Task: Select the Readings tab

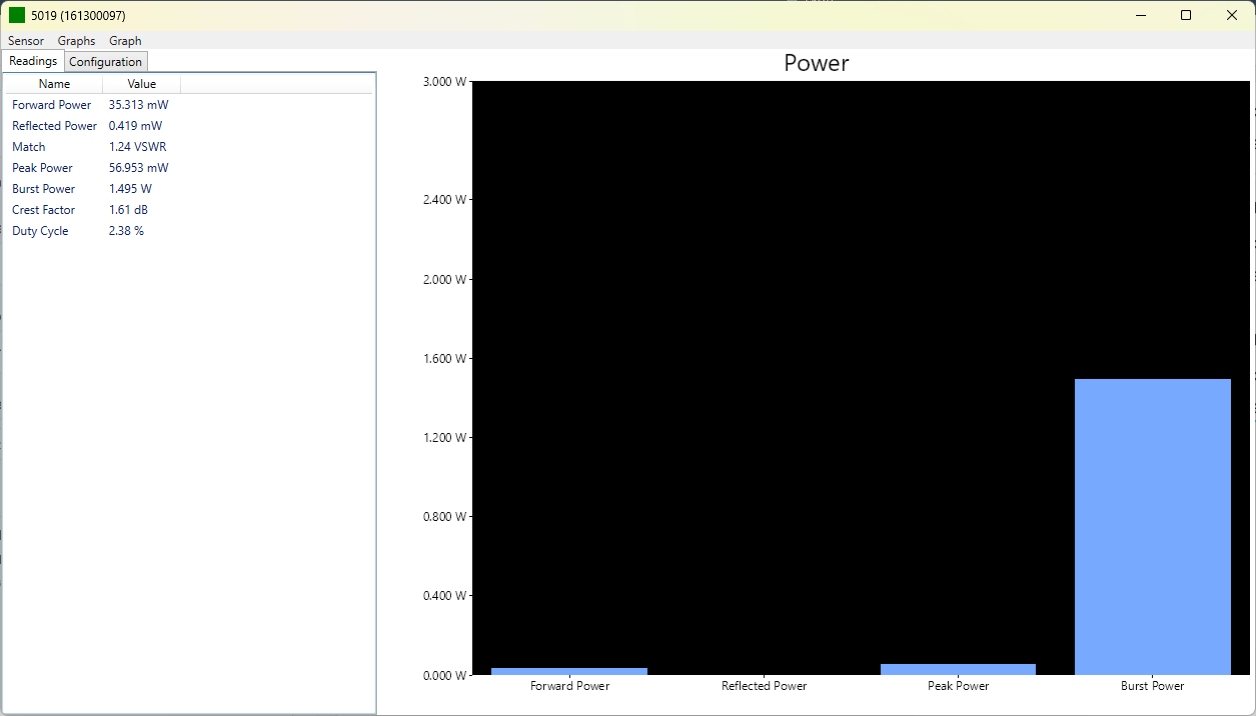Action: 33,61
